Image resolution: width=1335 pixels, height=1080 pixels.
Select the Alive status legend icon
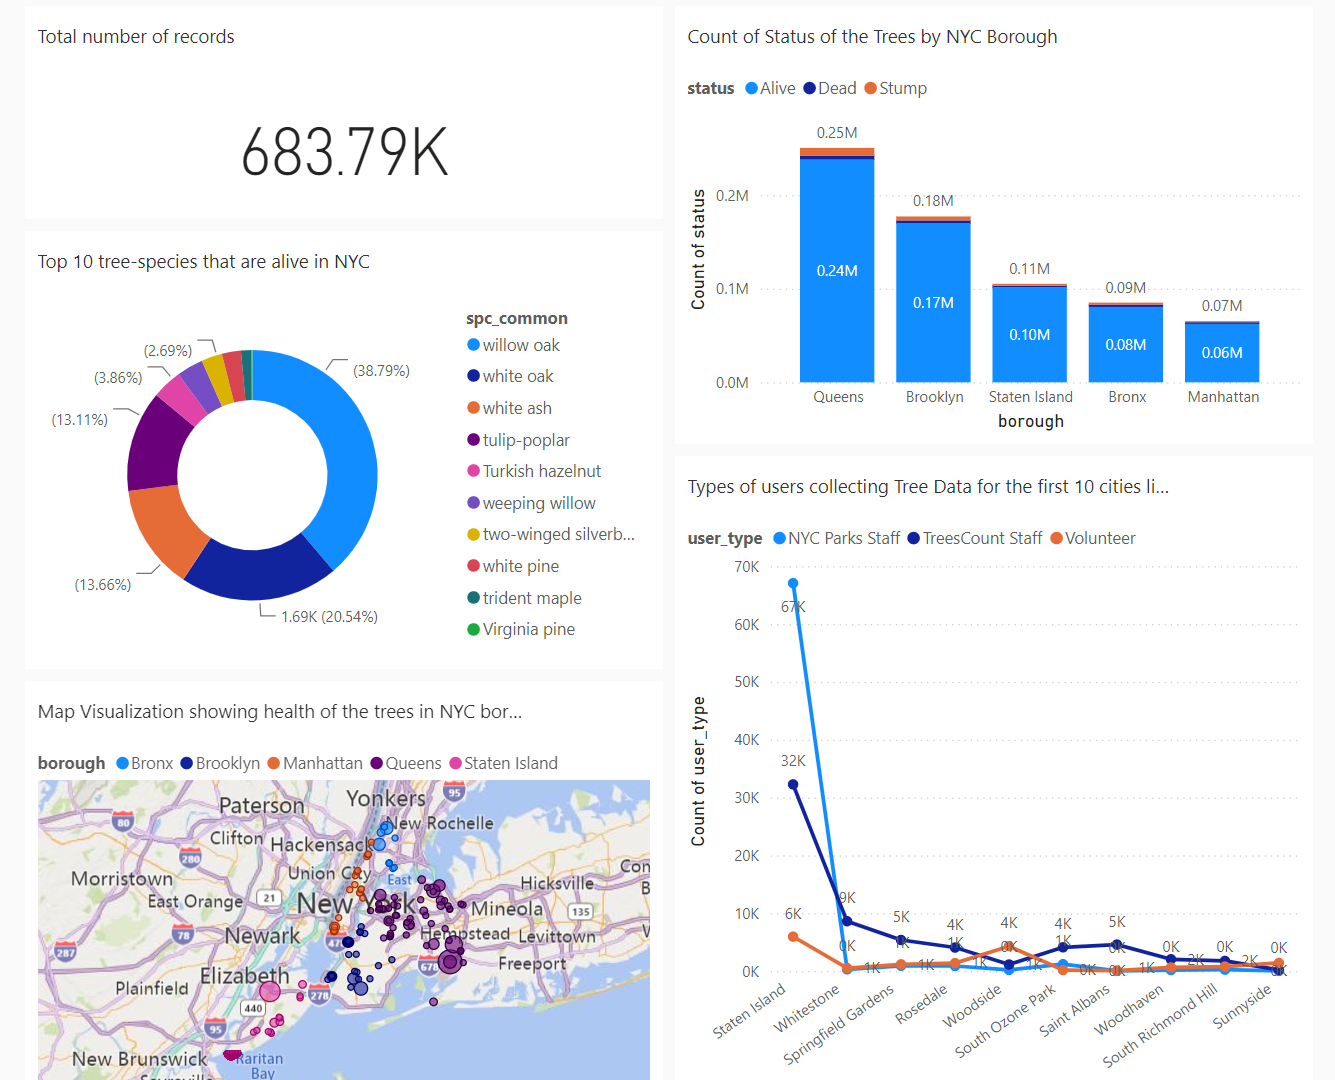click(754, 88)
